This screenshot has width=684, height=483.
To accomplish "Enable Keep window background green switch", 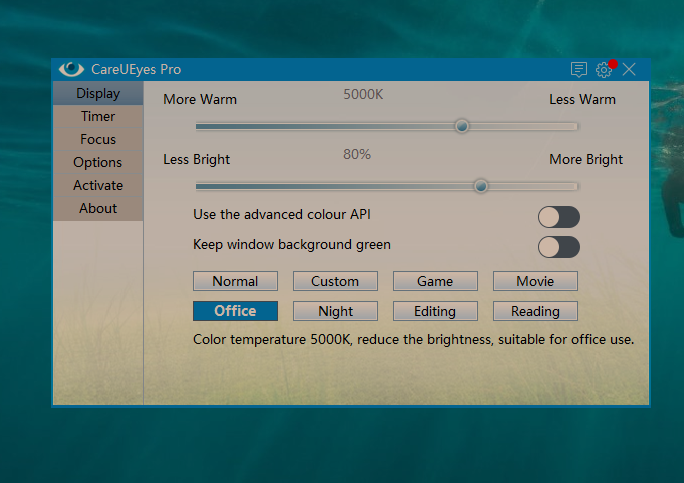I will coord(558,247).
